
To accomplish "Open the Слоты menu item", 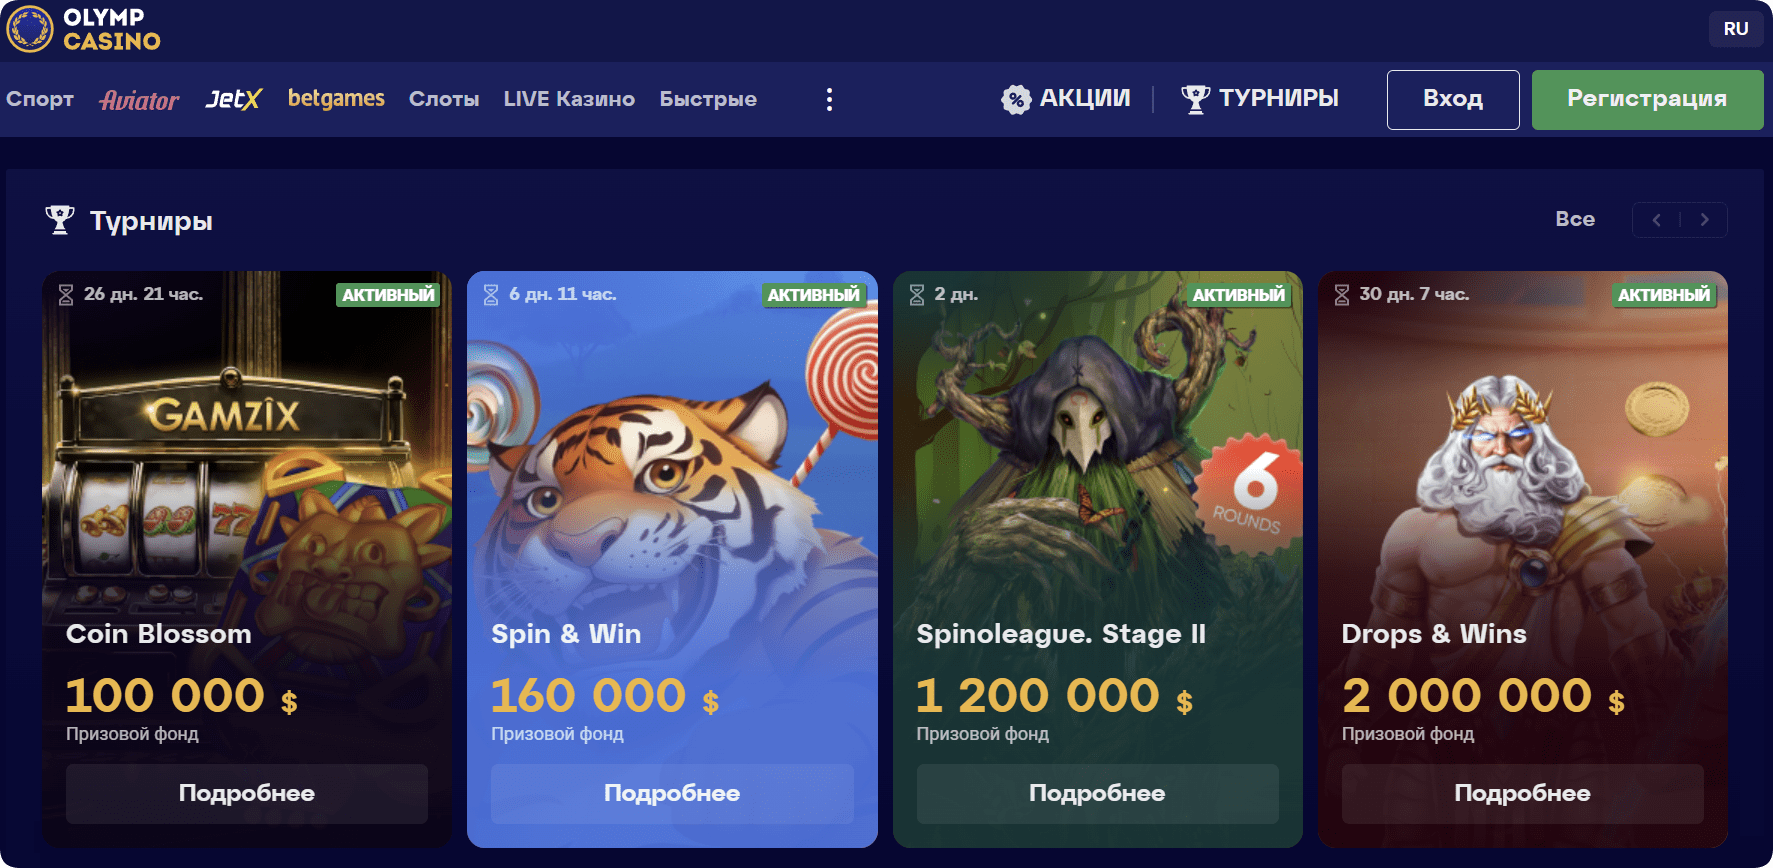I will point(444,99).
